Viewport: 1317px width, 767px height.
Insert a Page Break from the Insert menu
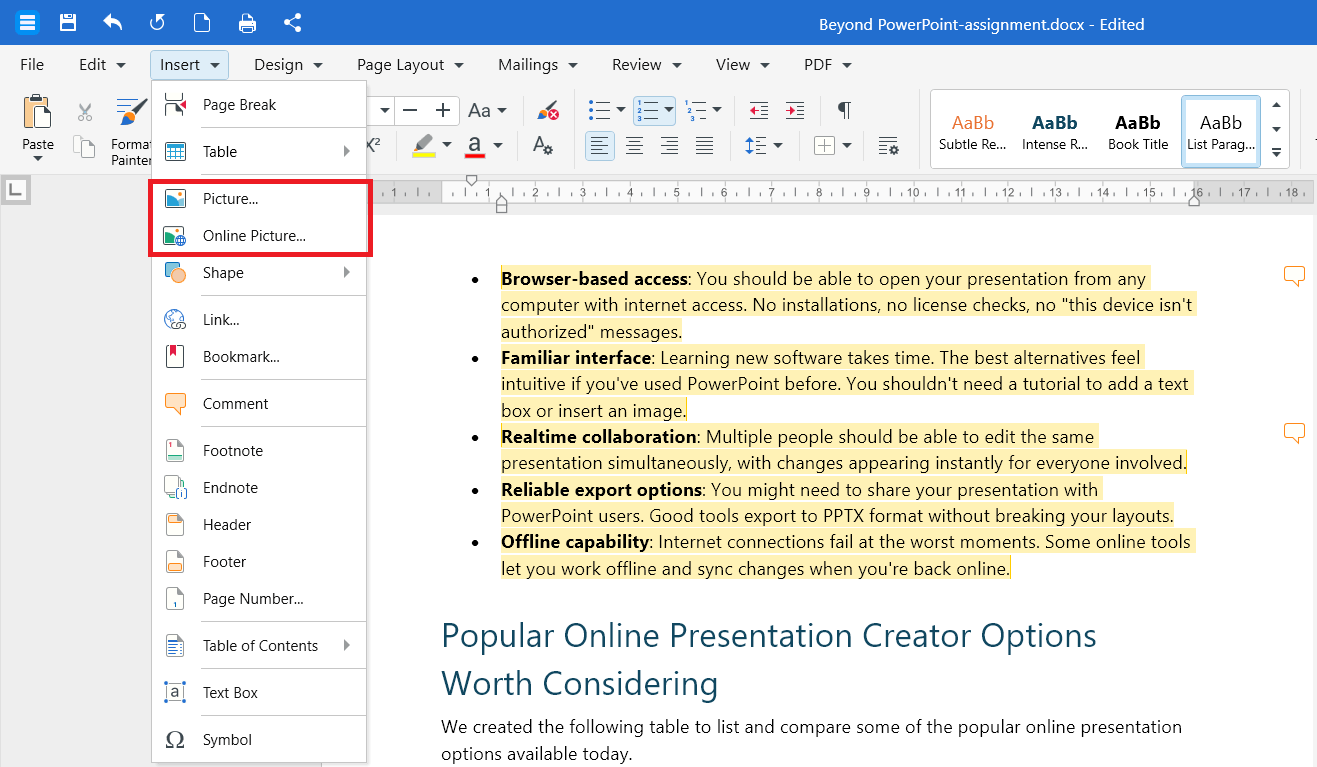point(259,104)
